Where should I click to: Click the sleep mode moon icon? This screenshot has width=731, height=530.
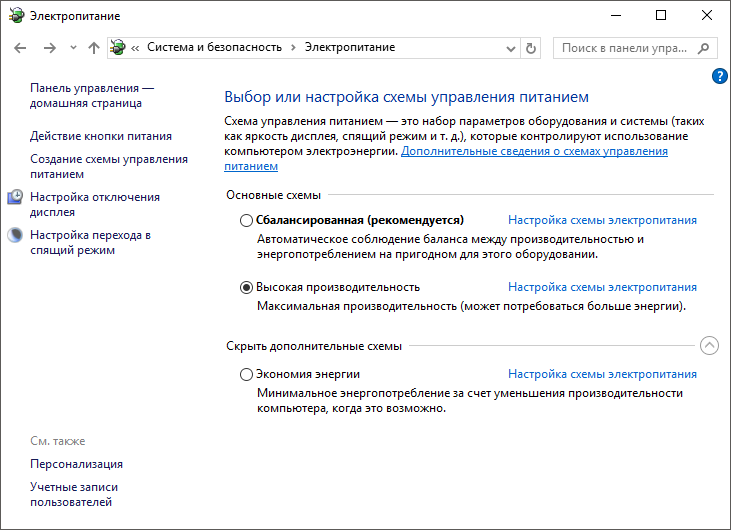pyautogui.click(x=15, y=236)
